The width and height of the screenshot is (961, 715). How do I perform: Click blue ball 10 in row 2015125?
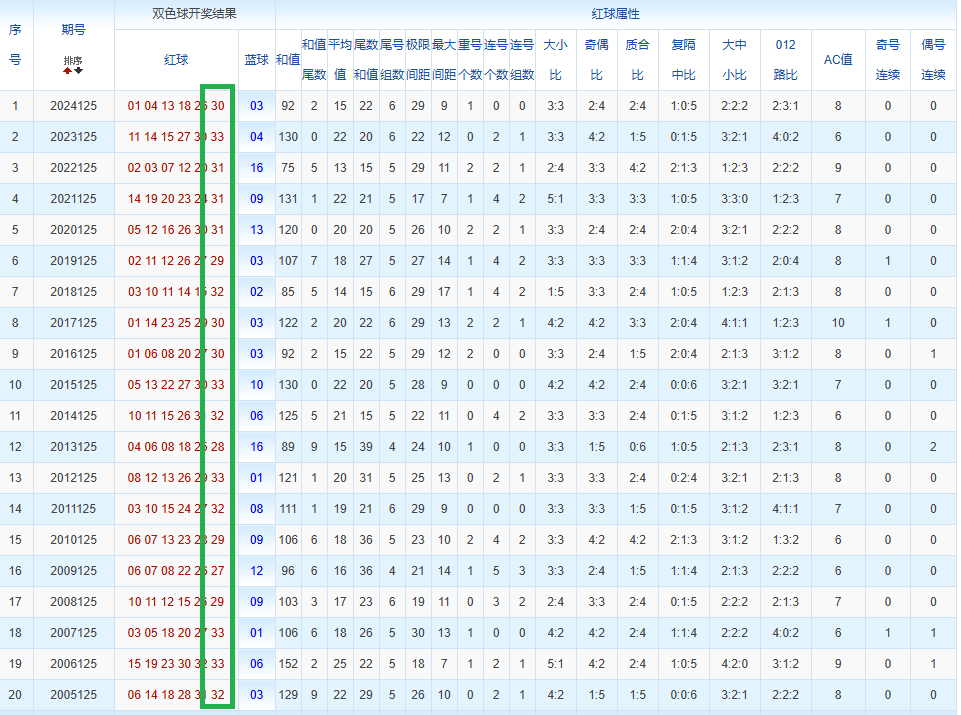point(256,385)
